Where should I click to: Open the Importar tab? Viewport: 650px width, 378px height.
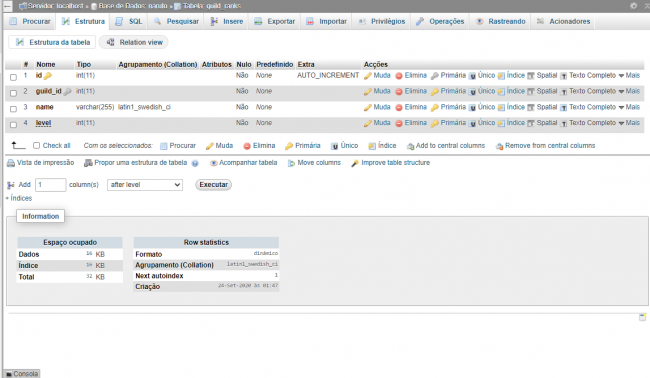(x=327, y=22)
